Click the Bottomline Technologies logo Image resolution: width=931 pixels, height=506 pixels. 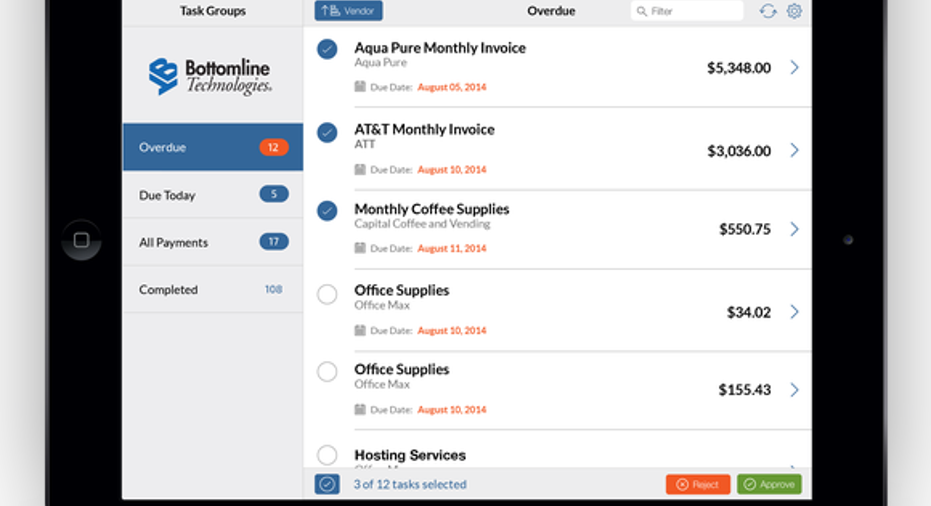click(210, 76)
